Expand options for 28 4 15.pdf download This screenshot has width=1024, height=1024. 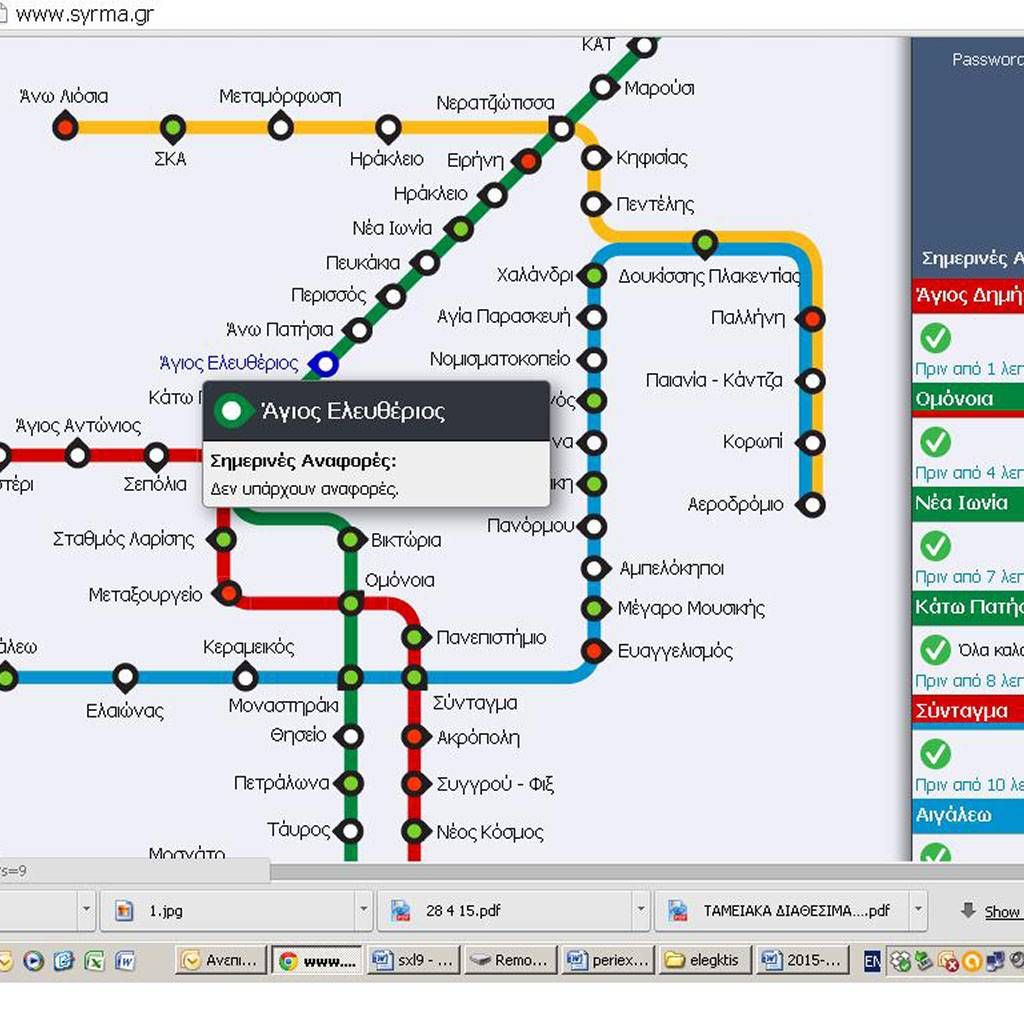pyautogui.click(x=641, y=911)
